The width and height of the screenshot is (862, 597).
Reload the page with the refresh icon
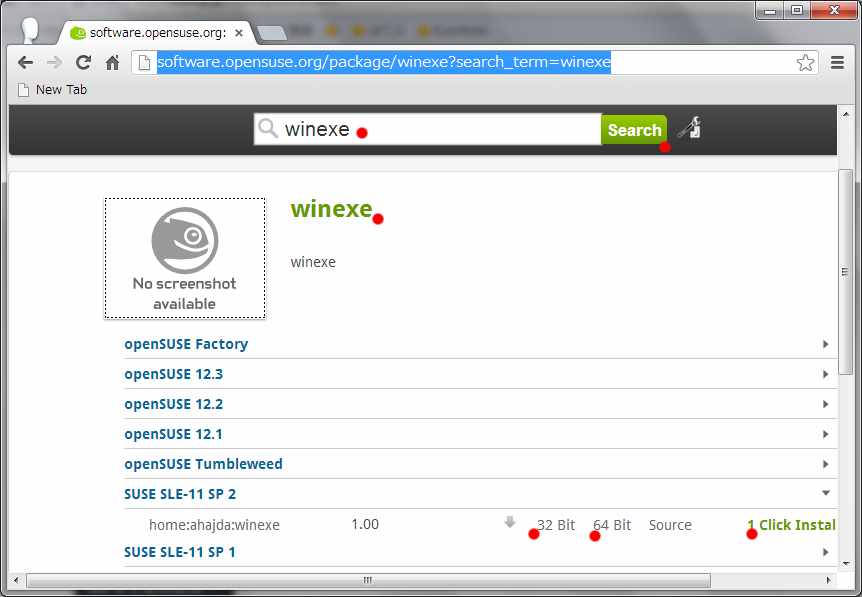click(84, 63)
